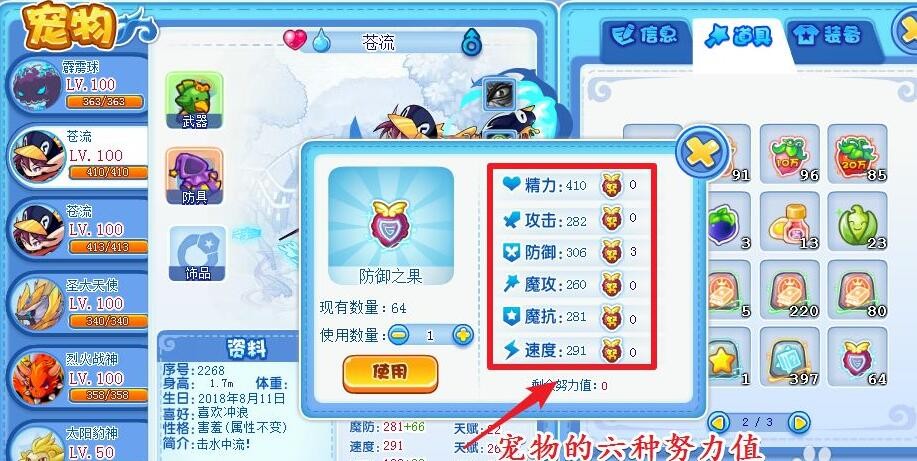Image resolution: width=917 pixels, height=461 pixels.
Task: Click the purple berry item with count 3
Action: [725, 221]
